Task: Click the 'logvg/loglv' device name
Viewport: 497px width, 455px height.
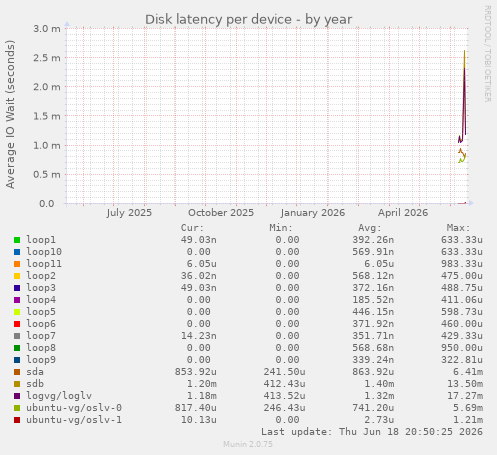Action: (59, 396)
